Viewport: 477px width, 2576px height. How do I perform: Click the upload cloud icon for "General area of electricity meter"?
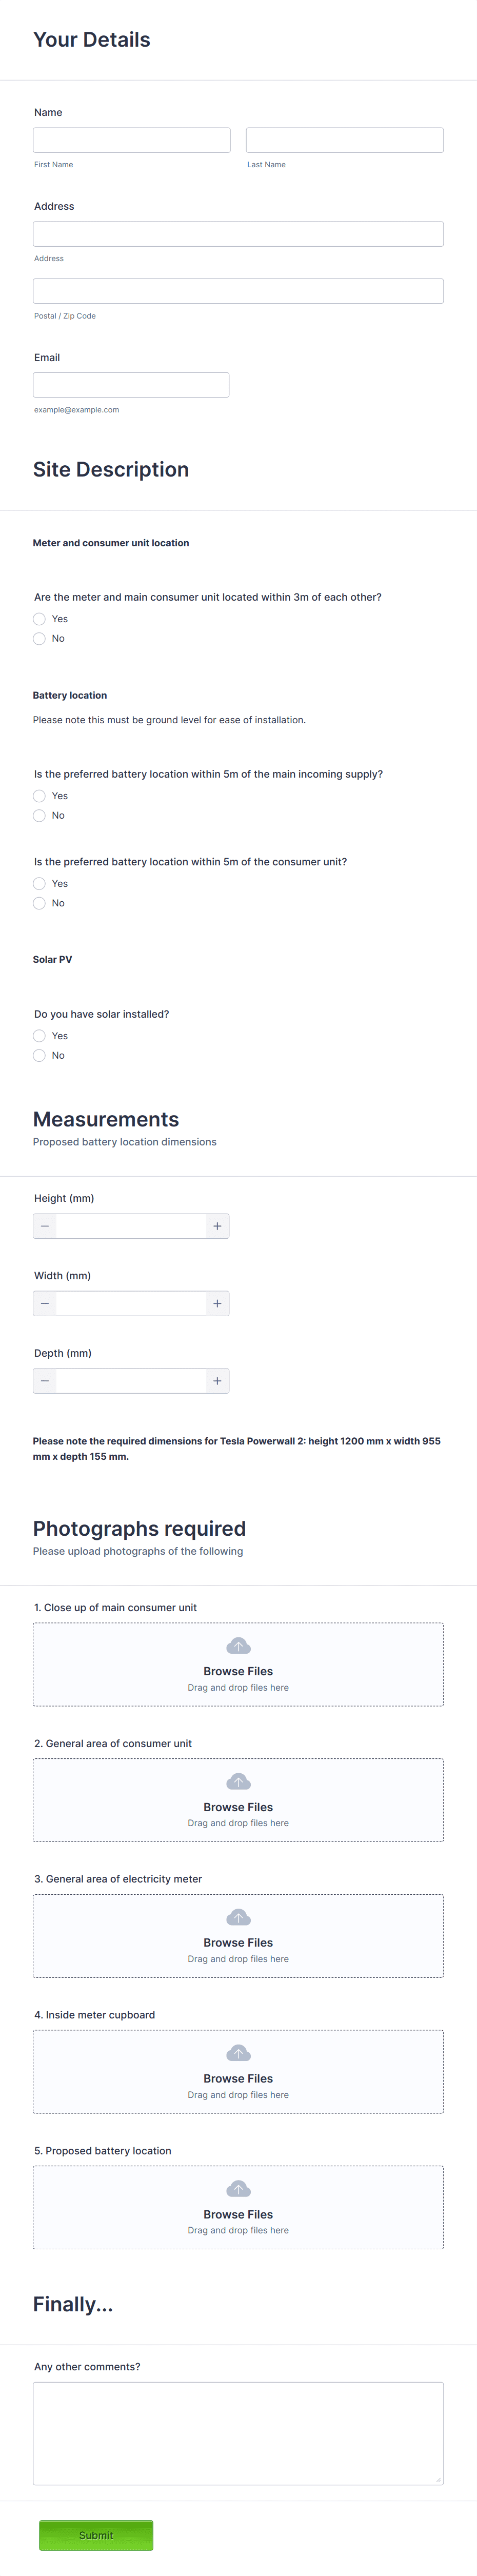pos(237,1916)
